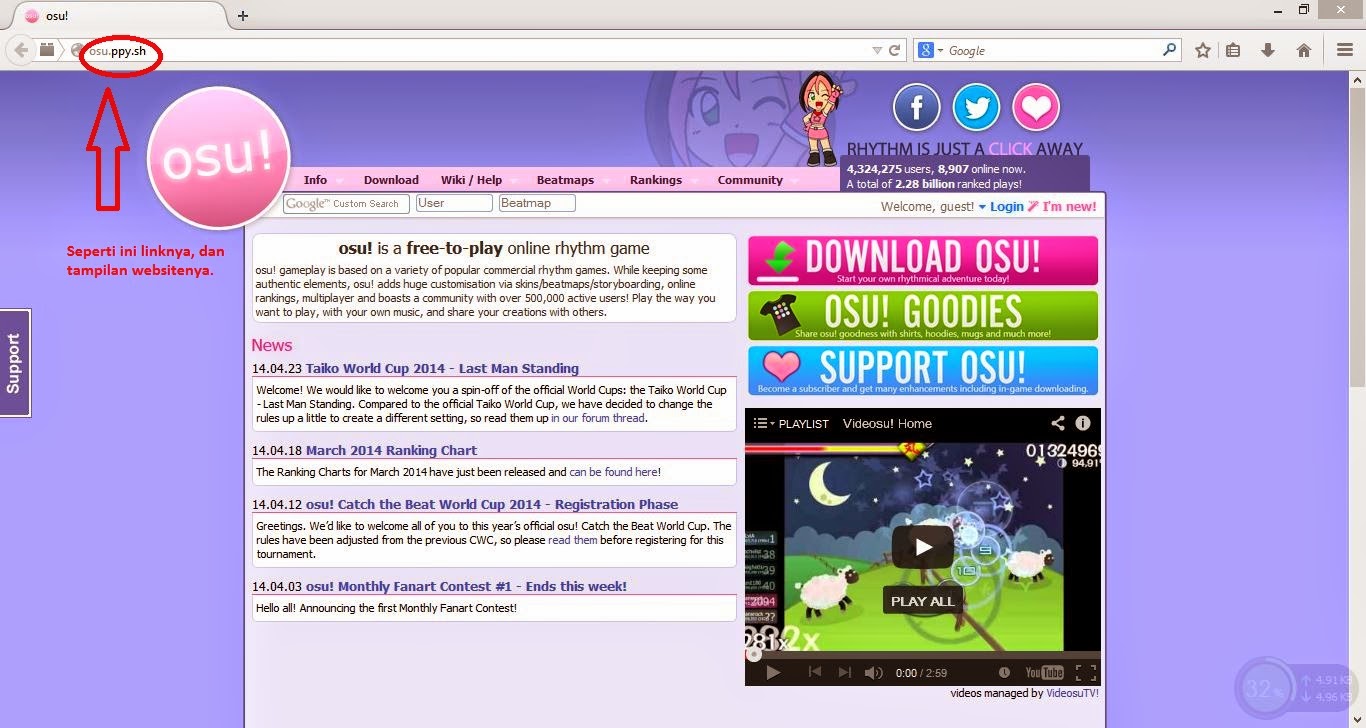Screen dimensions: 1366x728
Task: Focus the Beatmap search field
Action: pos(537,203)
